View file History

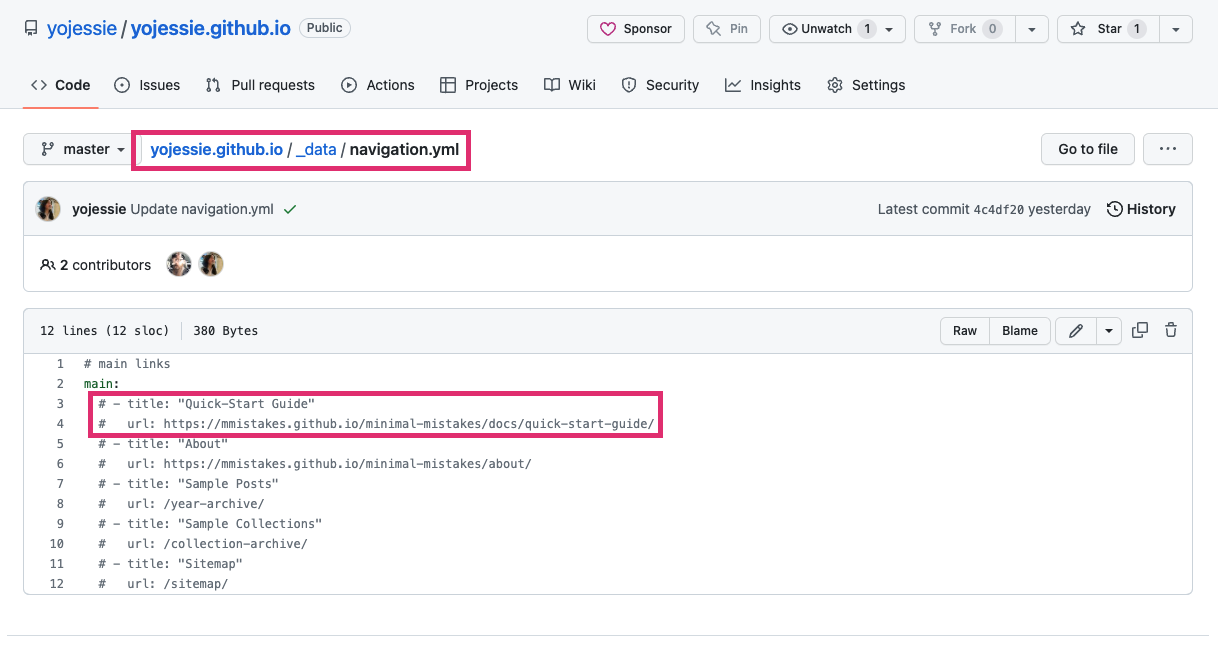1141,209
